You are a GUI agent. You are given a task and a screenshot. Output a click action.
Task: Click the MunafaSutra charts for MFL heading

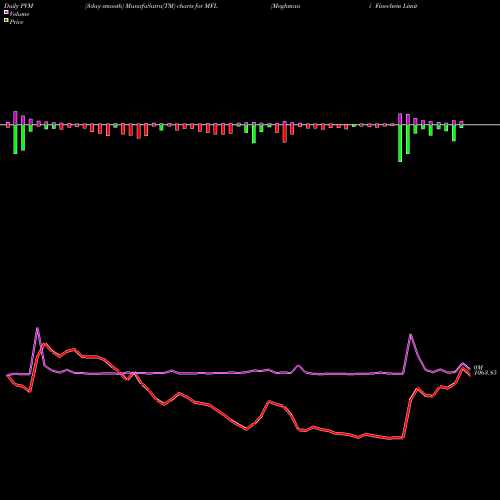(x=151, y=6)
